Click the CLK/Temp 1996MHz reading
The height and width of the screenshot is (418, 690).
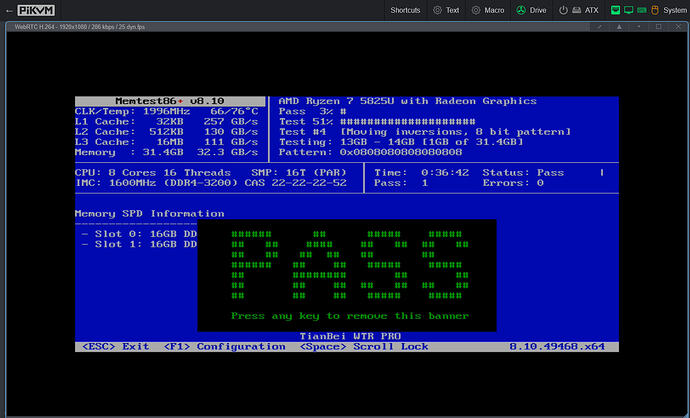click(166, 111)
